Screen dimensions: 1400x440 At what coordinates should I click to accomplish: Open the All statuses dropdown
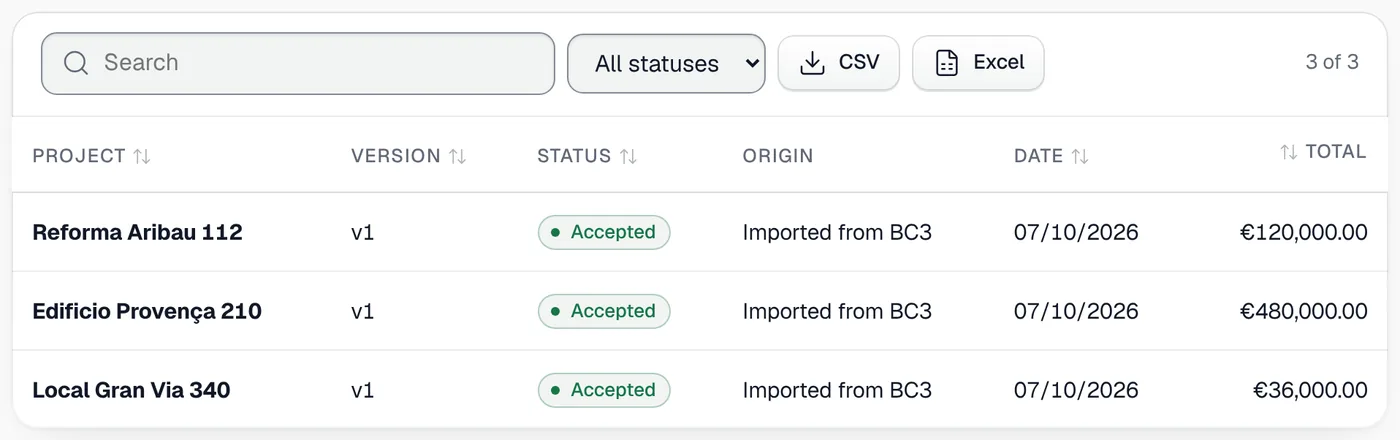666,64
